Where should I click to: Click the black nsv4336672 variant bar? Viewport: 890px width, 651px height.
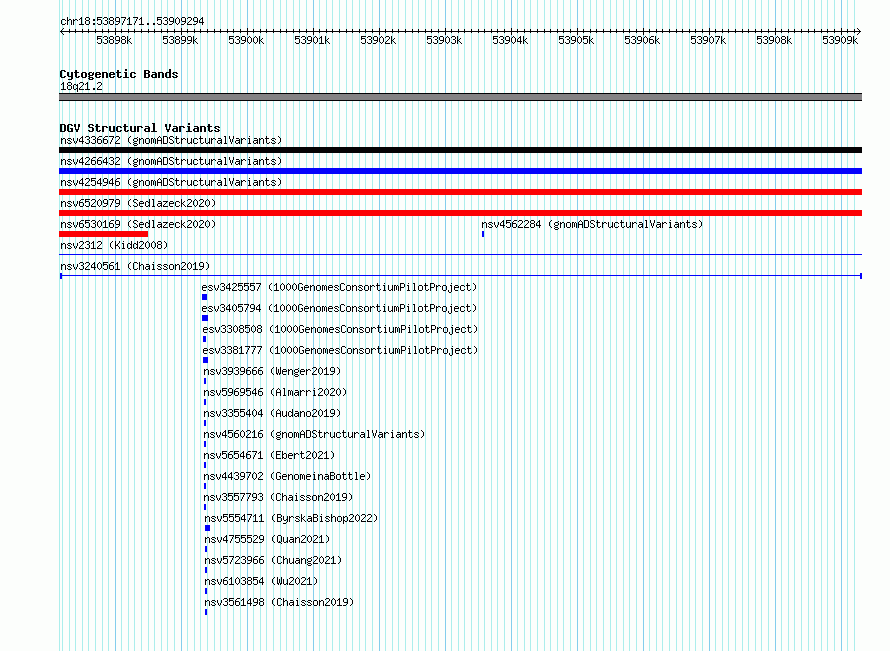[x=460, y=150]
